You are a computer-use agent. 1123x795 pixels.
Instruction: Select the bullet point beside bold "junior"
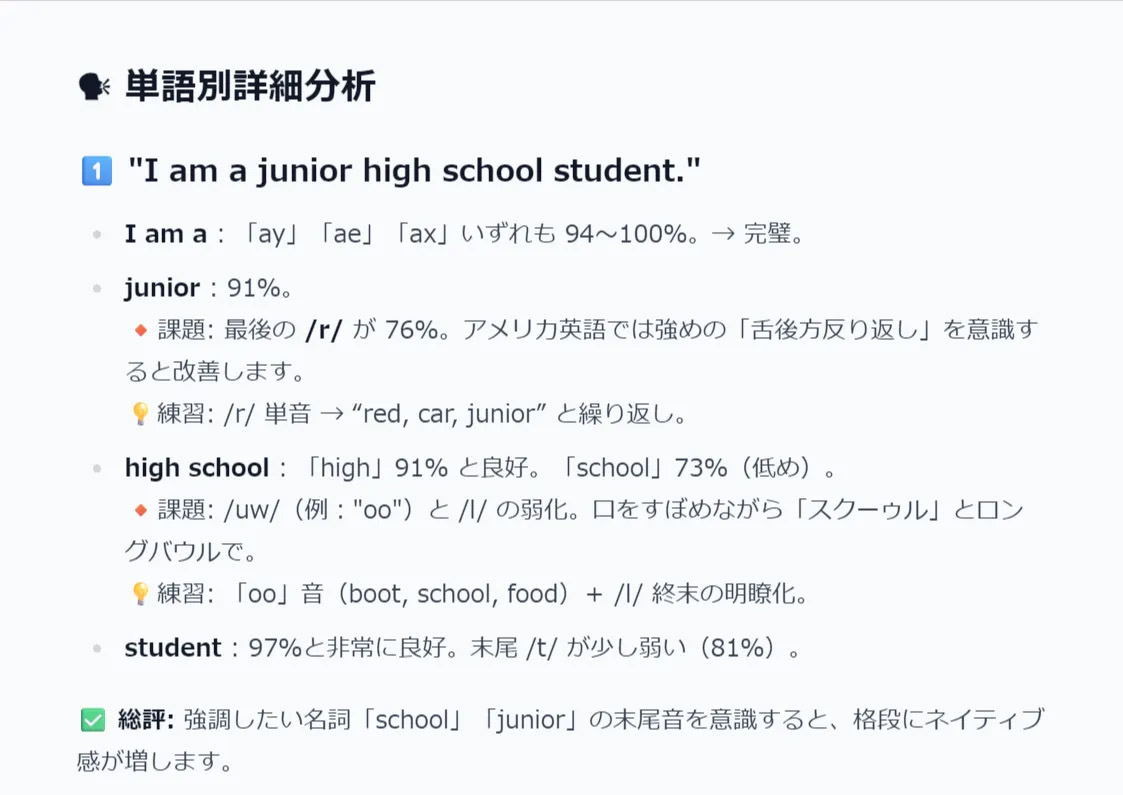point(97,289)
